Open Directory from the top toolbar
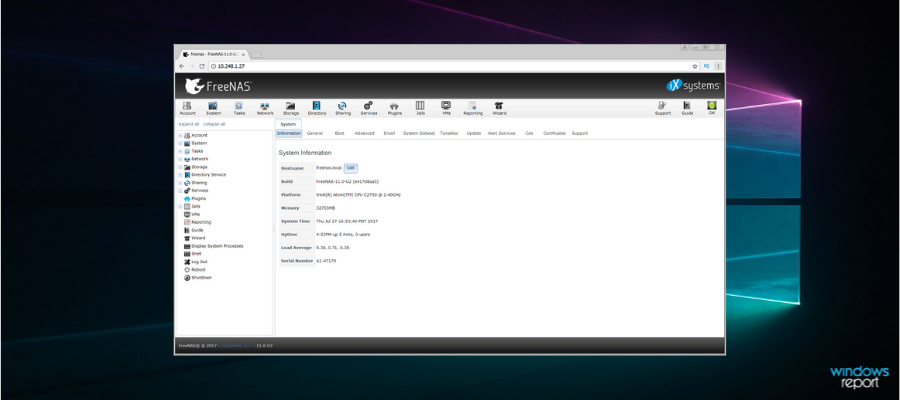The height and width of the screenshot is (400, 900). pos(316,108)
